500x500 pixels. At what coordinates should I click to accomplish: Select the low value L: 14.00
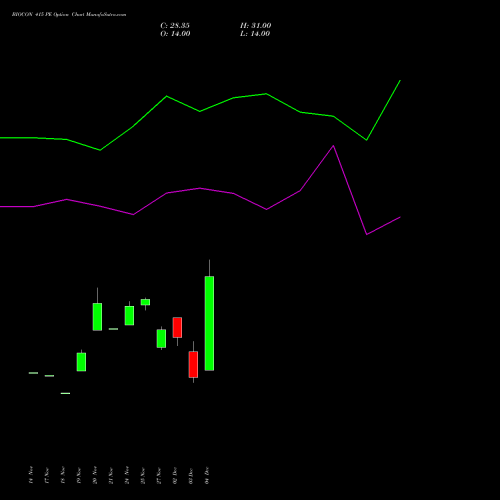[255, 34]
